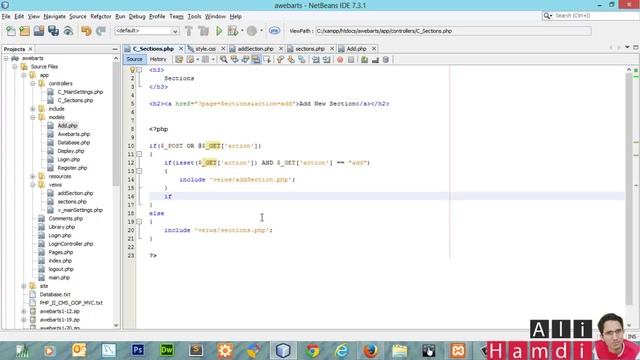
Task: Collapse the Source Files folder
Action: (x=15, y=67)
